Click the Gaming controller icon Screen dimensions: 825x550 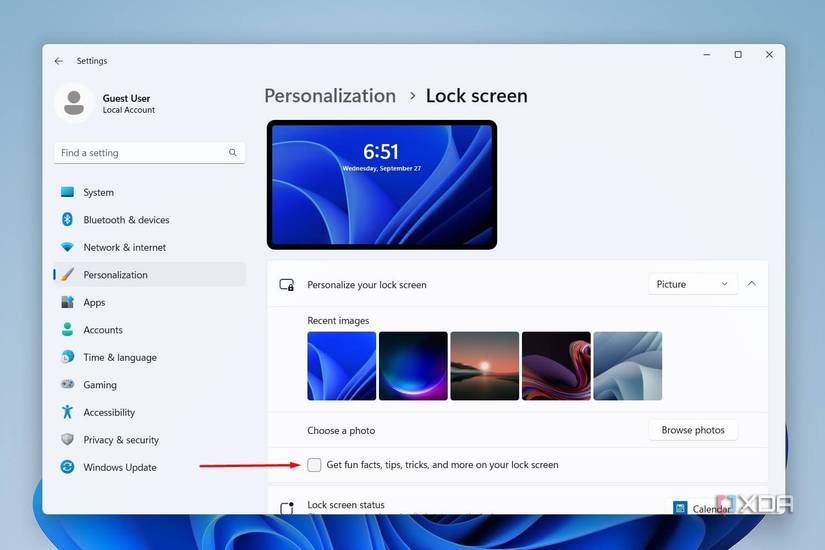tap(67, 384)
